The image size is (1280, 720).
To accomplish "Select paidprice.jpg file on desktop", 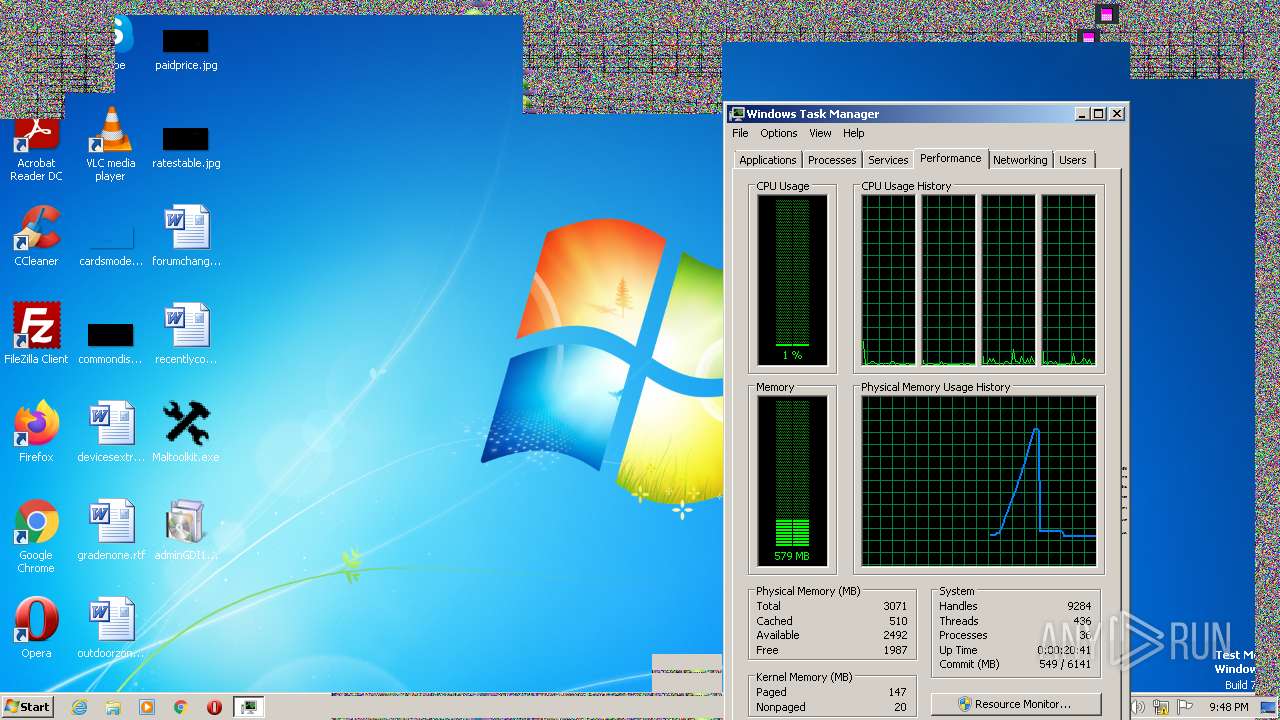I will pyautogui.click(x=186, y=50).
